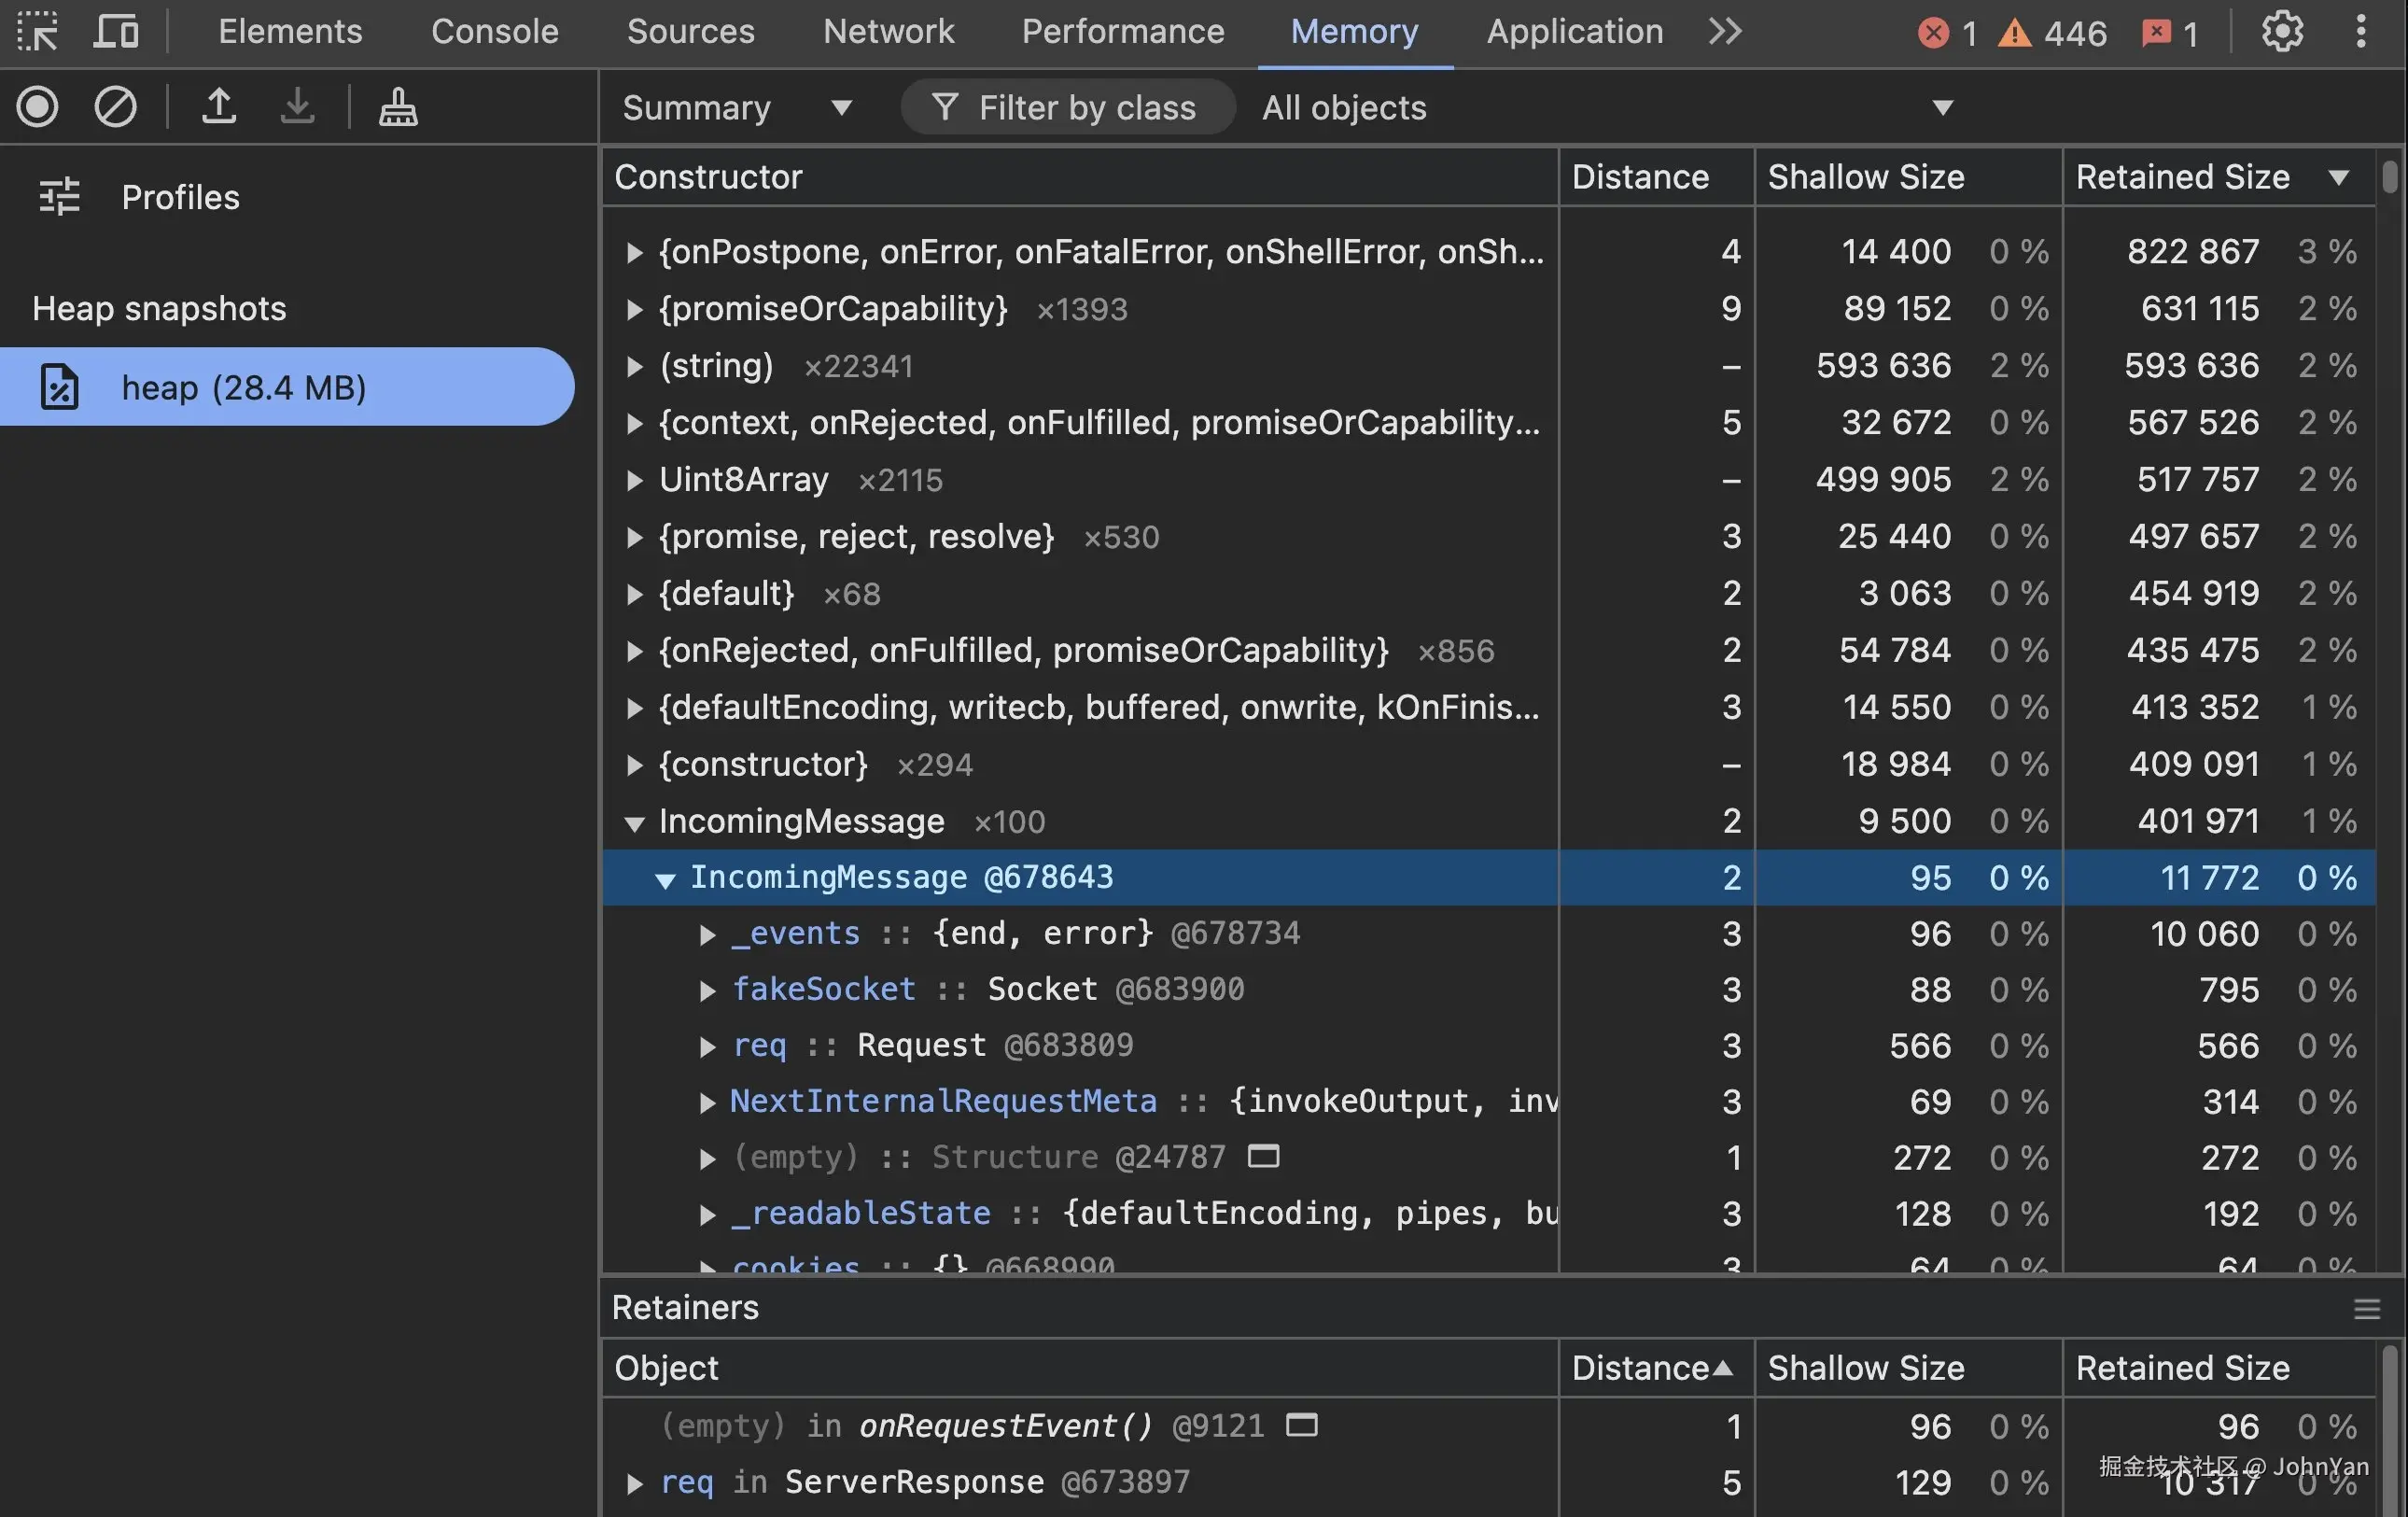Viewport: 2408px width, 1517px height.
Task: Click the error count badge
Action: pos(1947,34)
